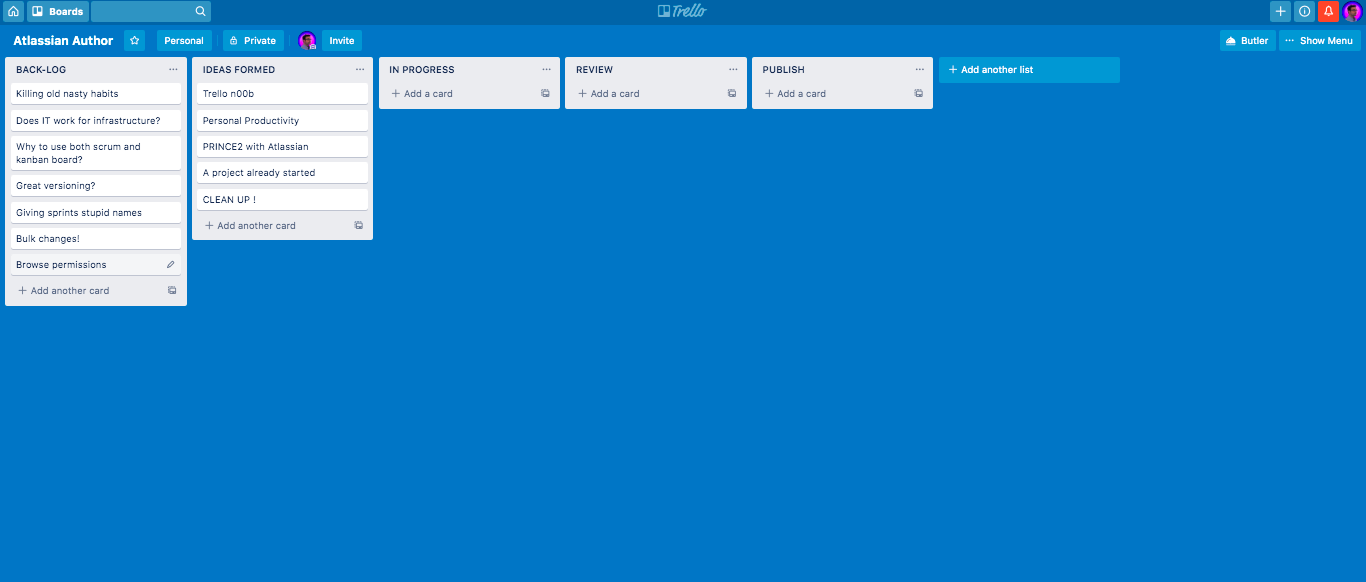
Task: Open BACK-LOG list actions menu
Action: click(173, 70)
